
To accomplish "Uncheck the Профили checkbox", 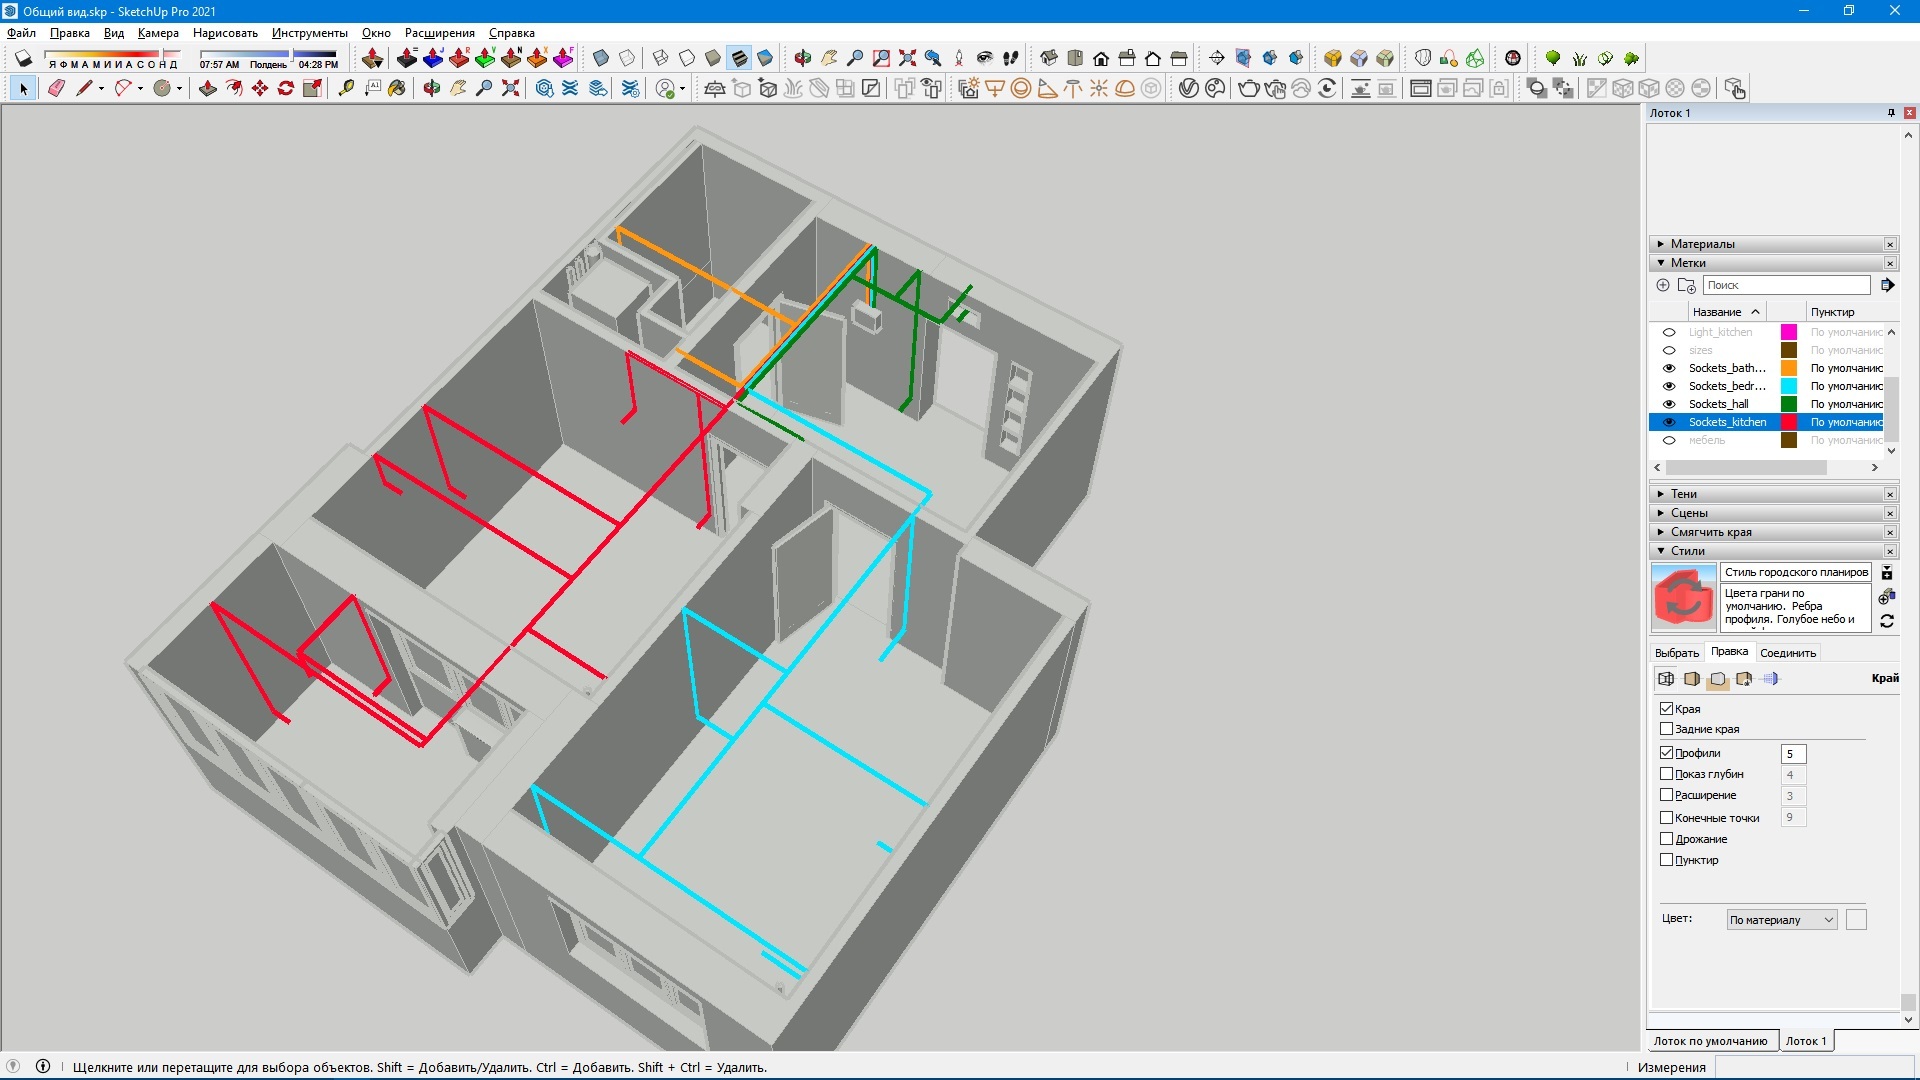I will [x=1667, y=753].
